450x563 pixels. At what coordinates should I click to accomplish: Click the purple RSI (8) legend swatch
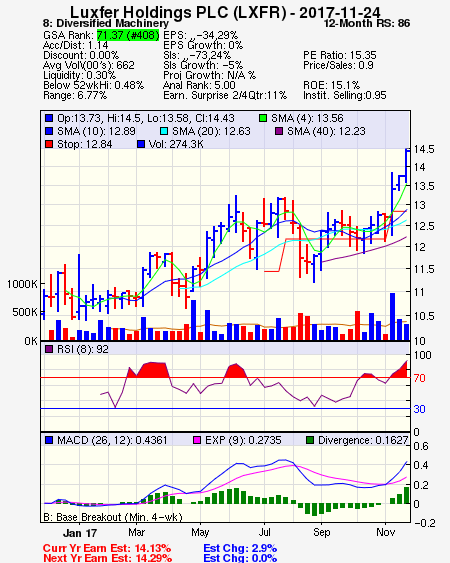[49, 349]
